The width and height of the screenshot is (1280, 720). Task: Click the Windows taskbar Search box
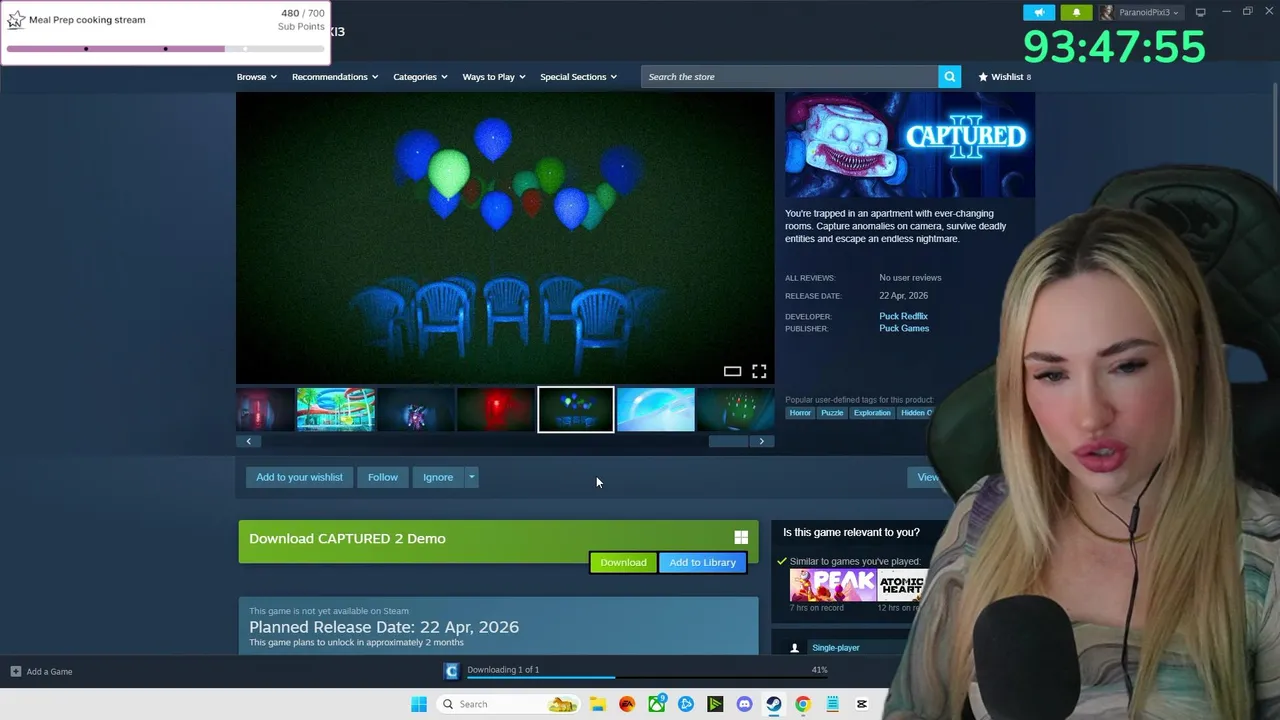pyautogui.click(x=507, y=704)
